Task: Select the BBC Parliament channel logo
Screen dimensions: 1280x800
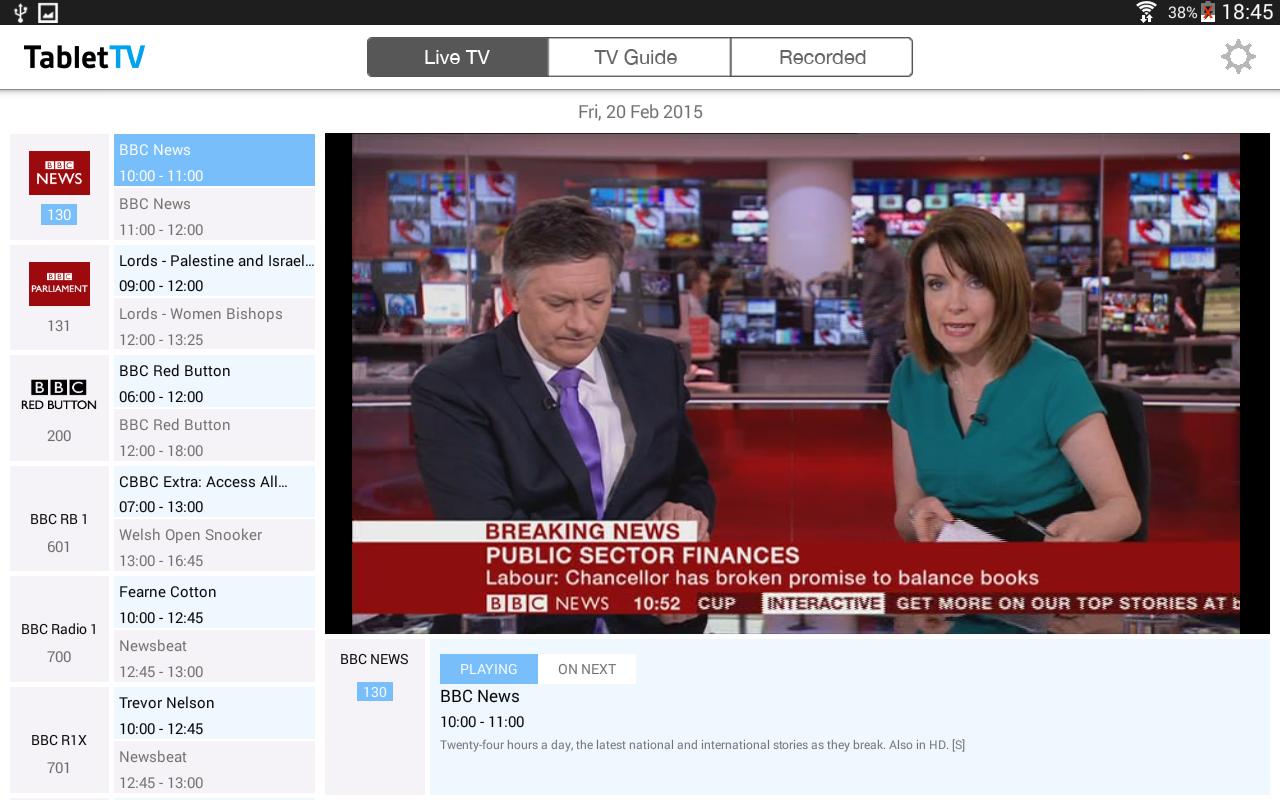Action: click(59, 284)
